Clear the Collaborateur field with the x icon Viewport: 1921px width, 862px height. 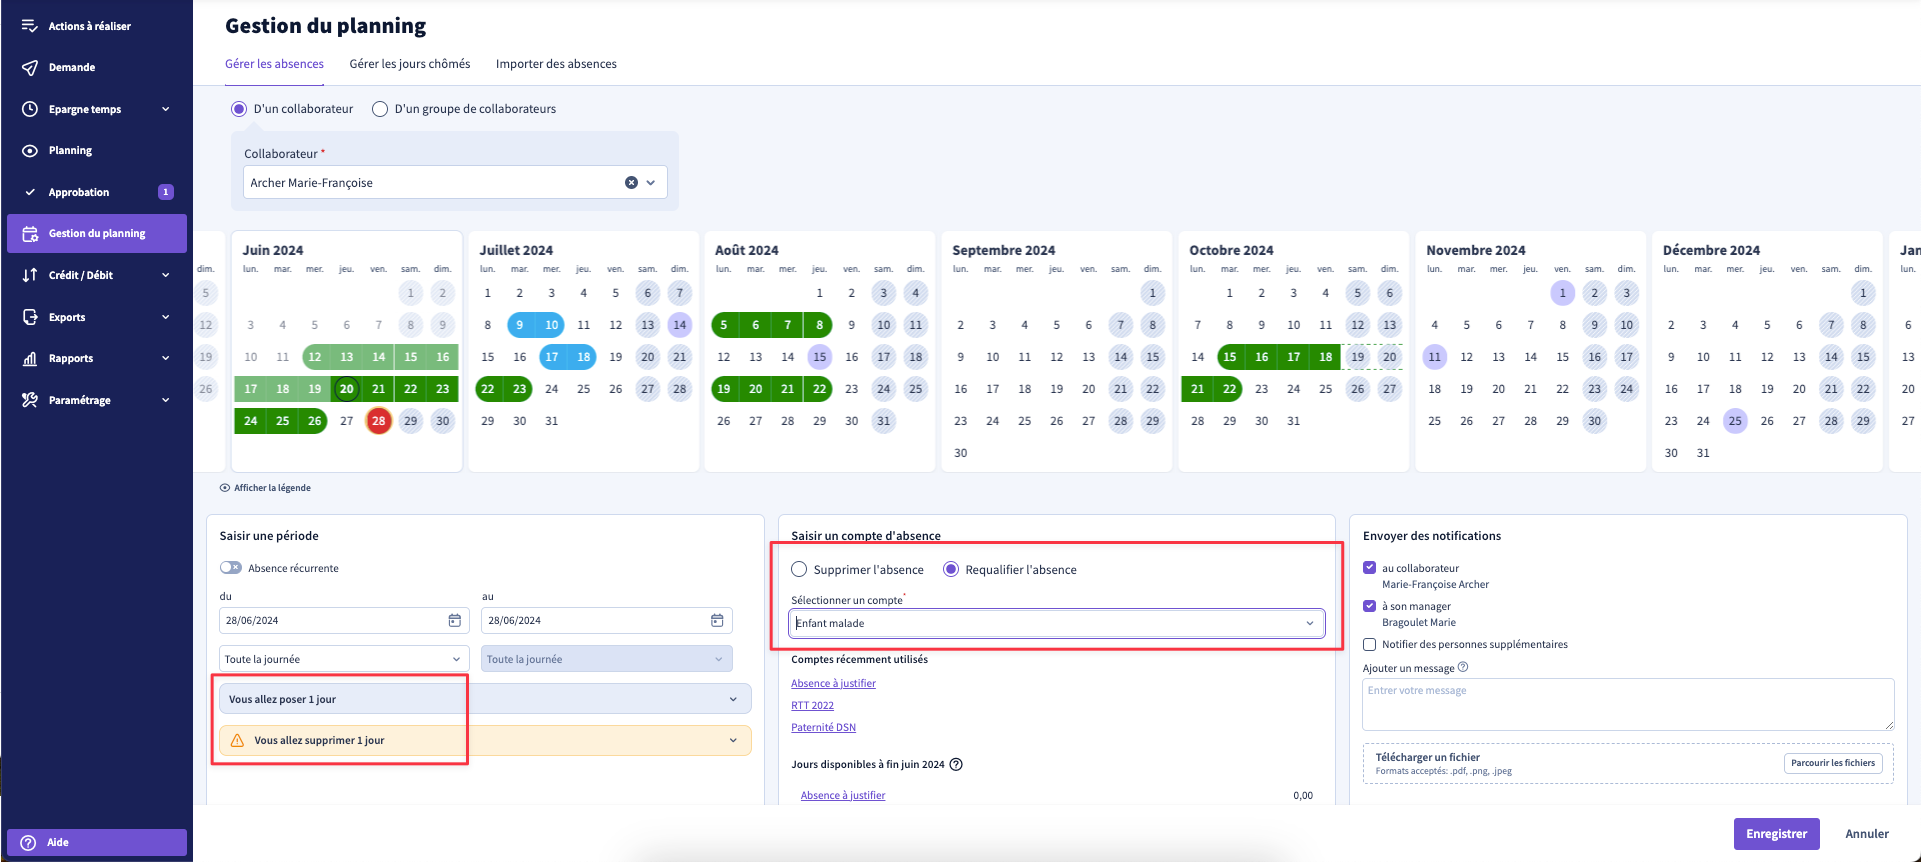point(631,182)
